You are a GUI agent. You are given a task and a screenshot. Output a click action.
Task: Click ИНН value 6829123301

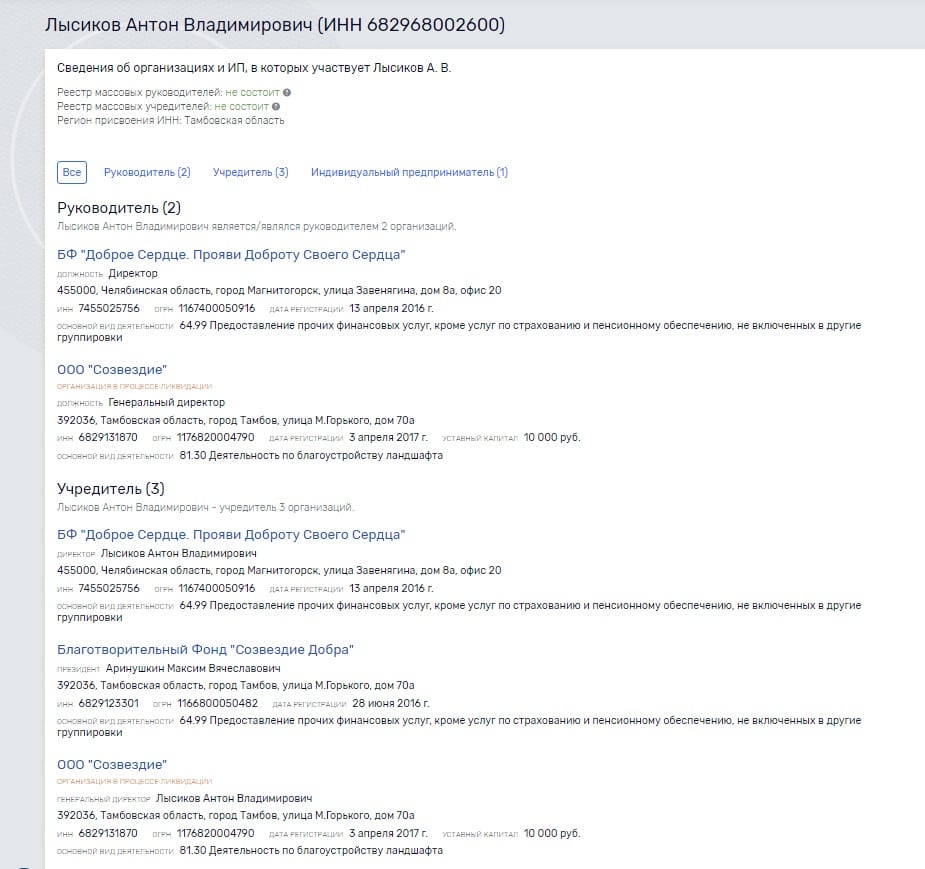[109, 703]
